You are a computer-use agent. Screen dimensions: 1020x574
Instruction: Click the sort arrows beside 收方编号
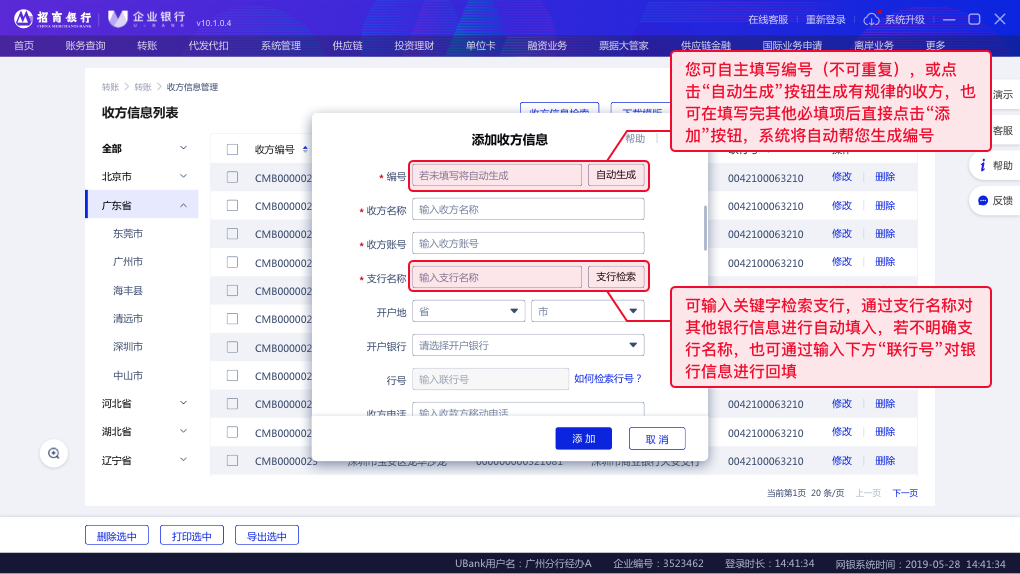[304, 150]
